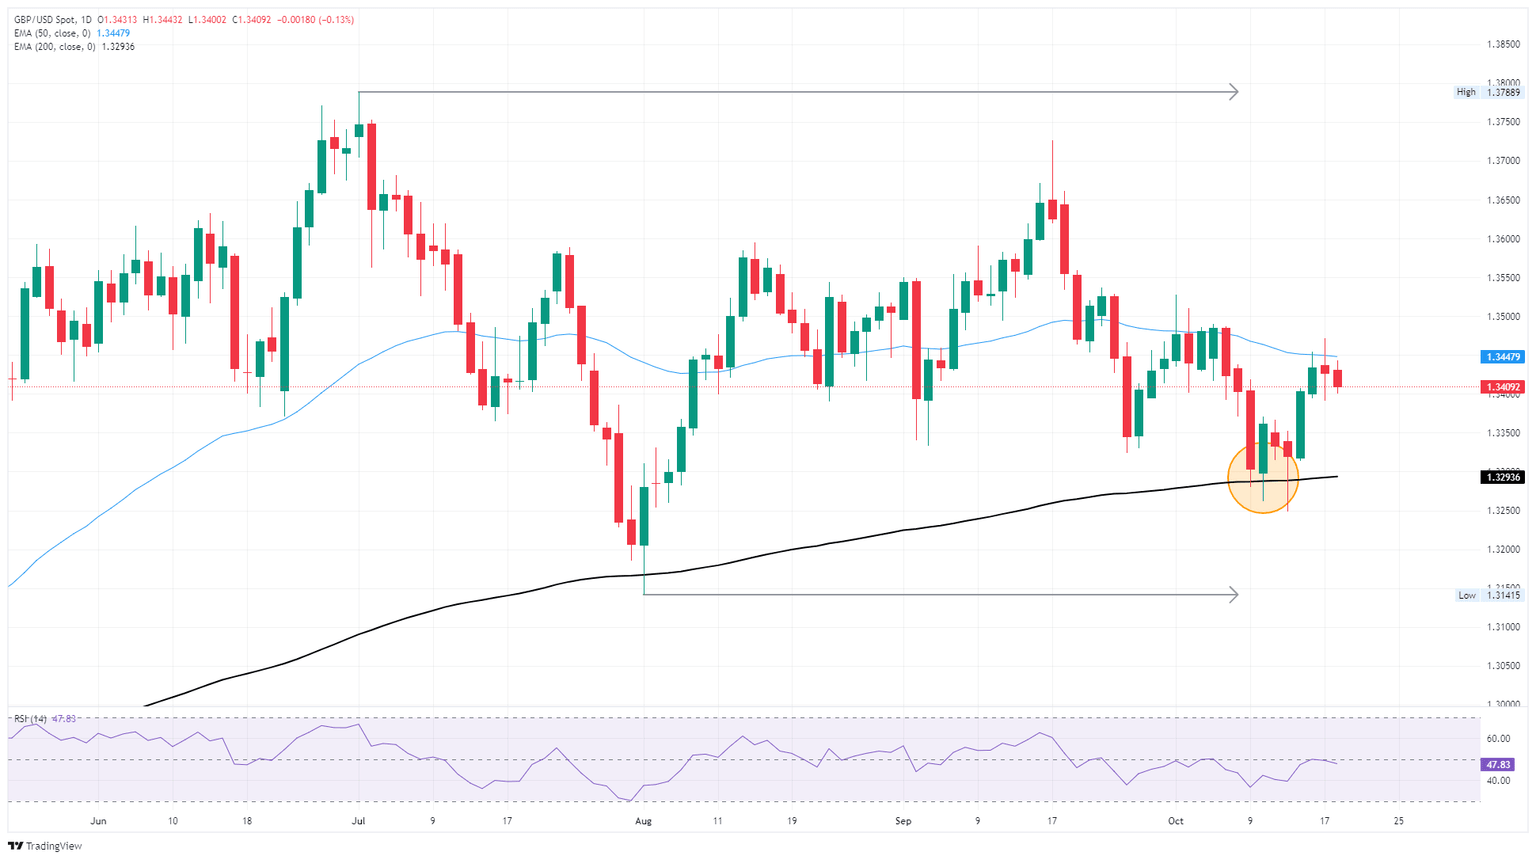1536x860 pixels.
Task: Click the Sep label on time axis
Action: (x=903, y=821)
